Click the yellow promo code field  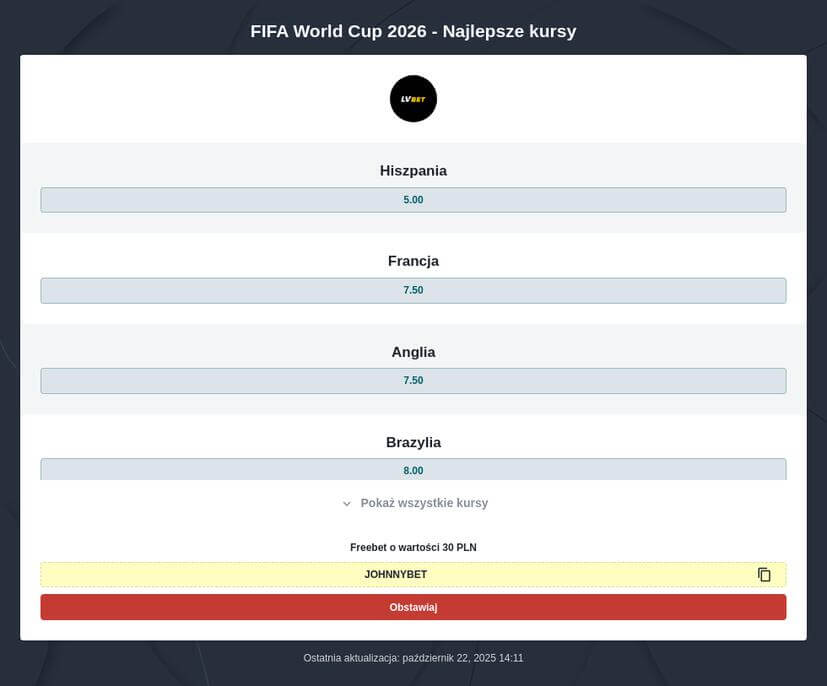[560, 575]
